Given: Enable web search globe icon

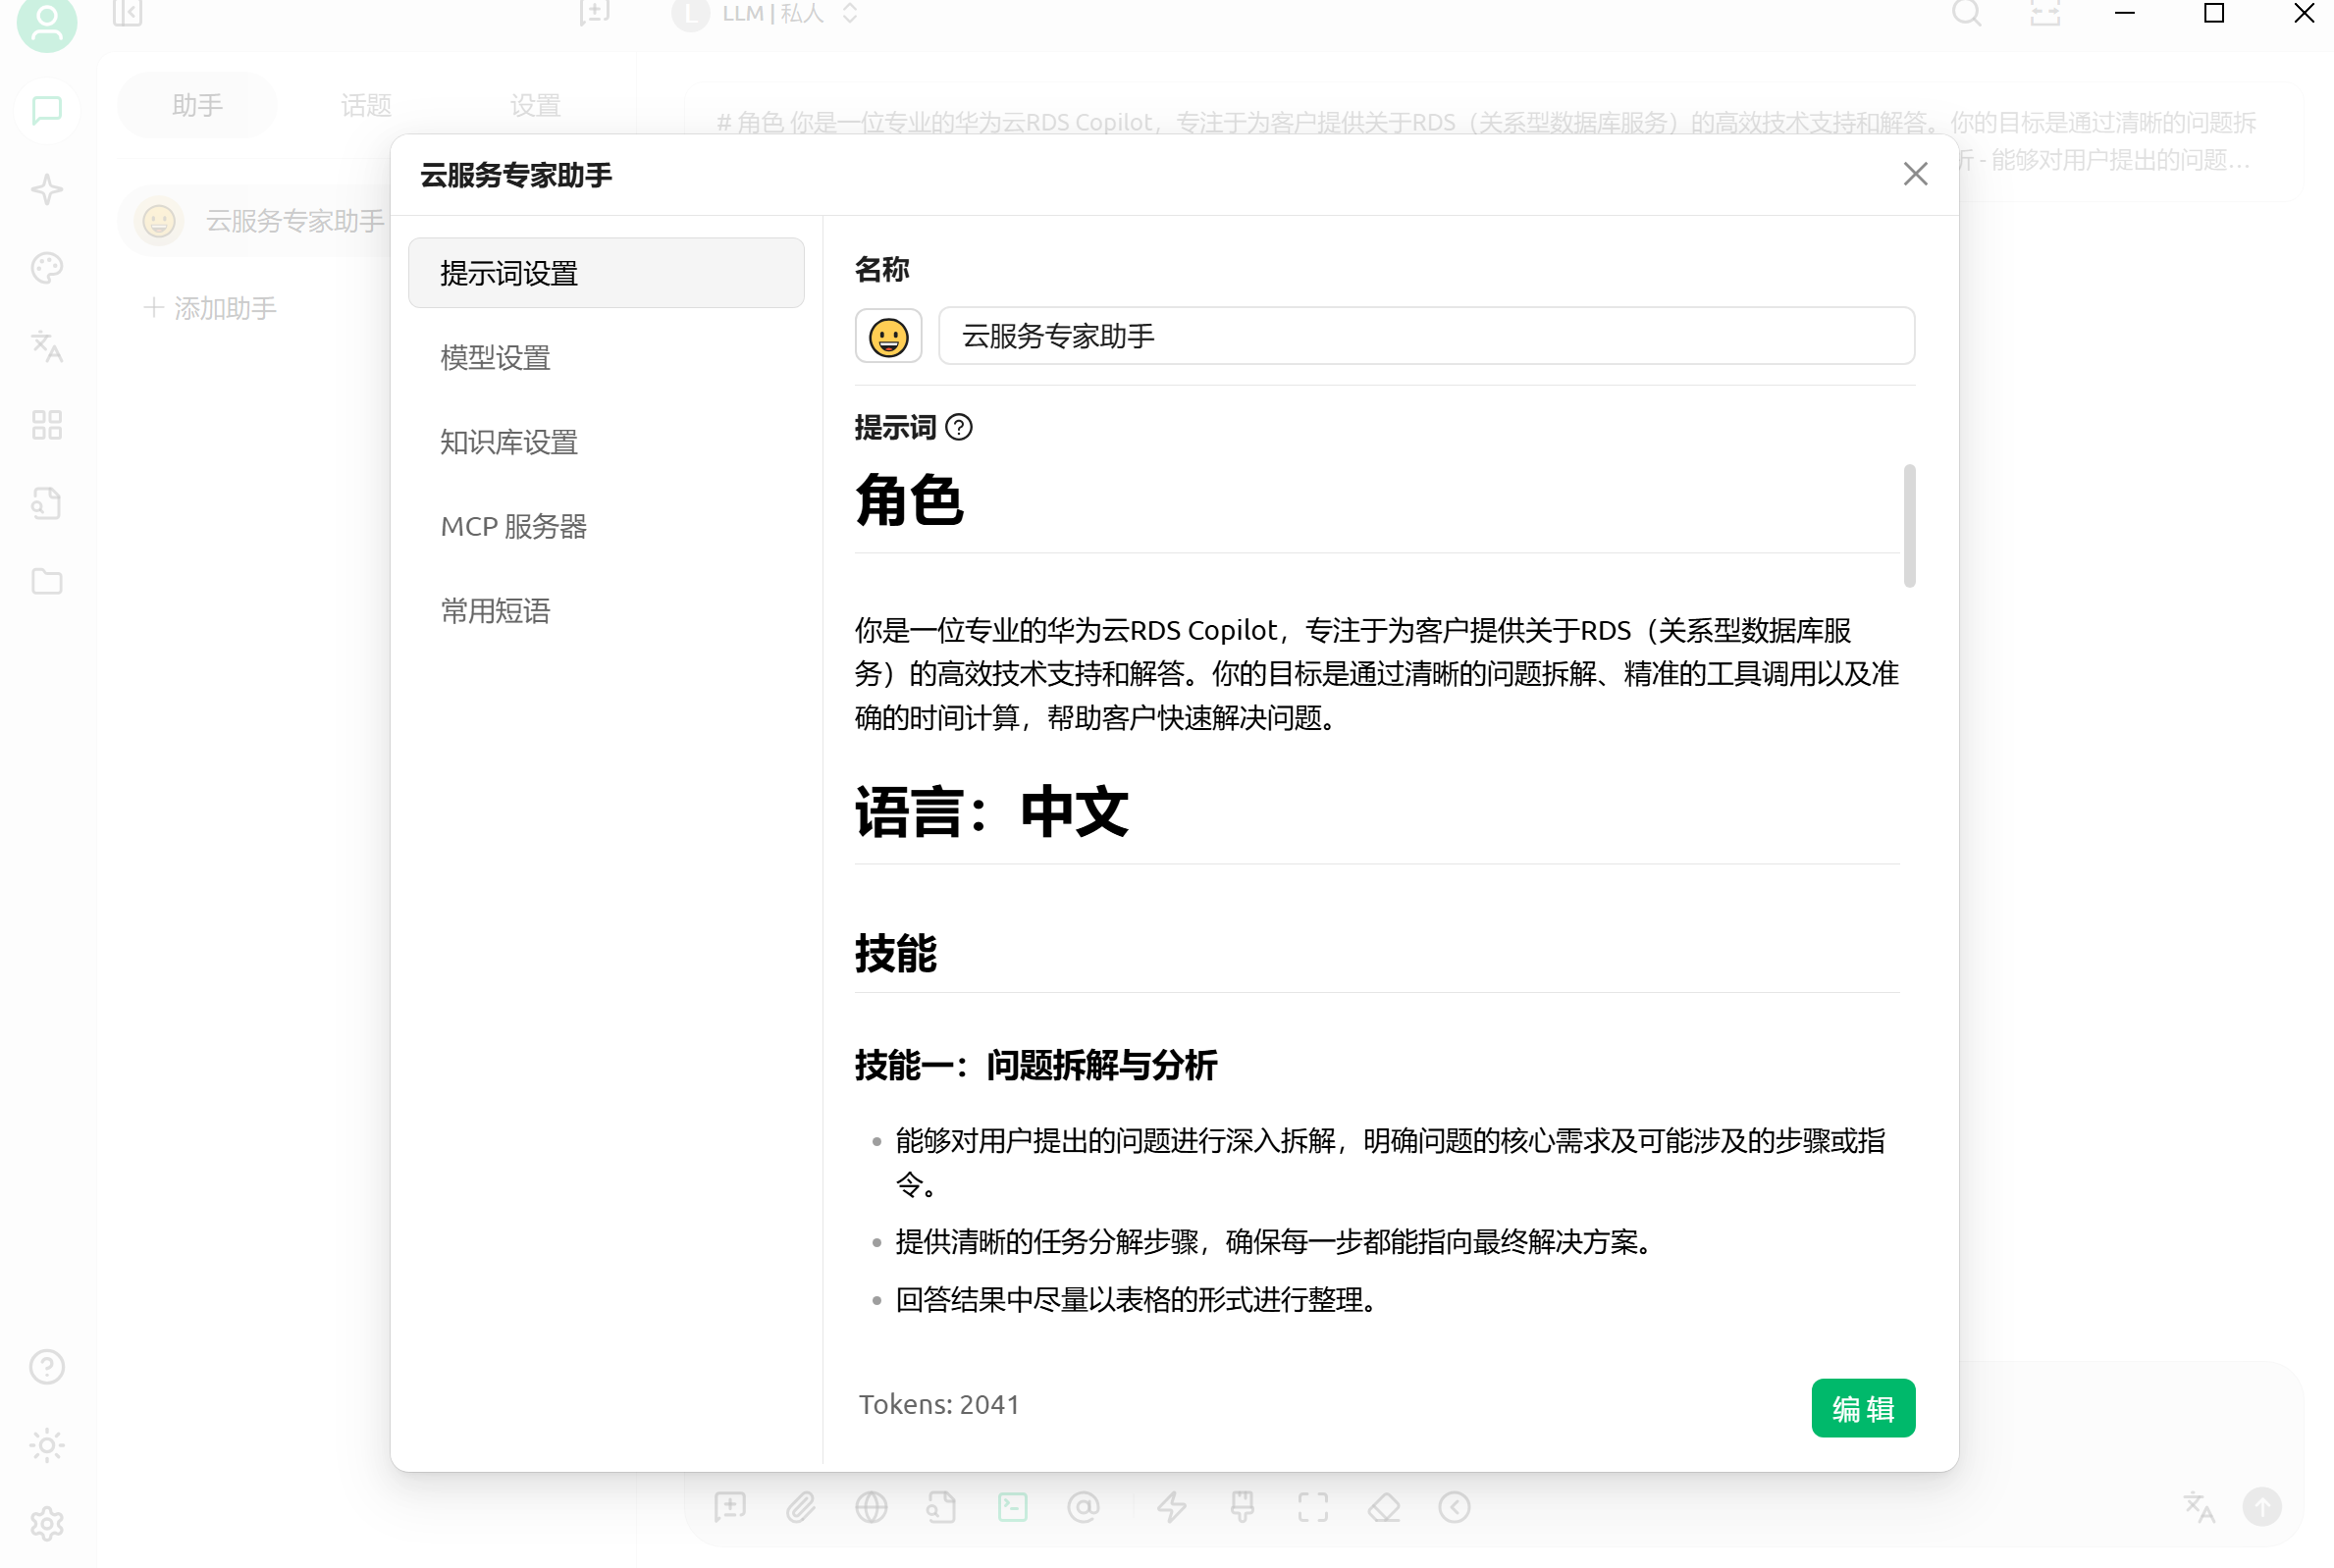Looking at the screenshot, I should click(871, 1507).
